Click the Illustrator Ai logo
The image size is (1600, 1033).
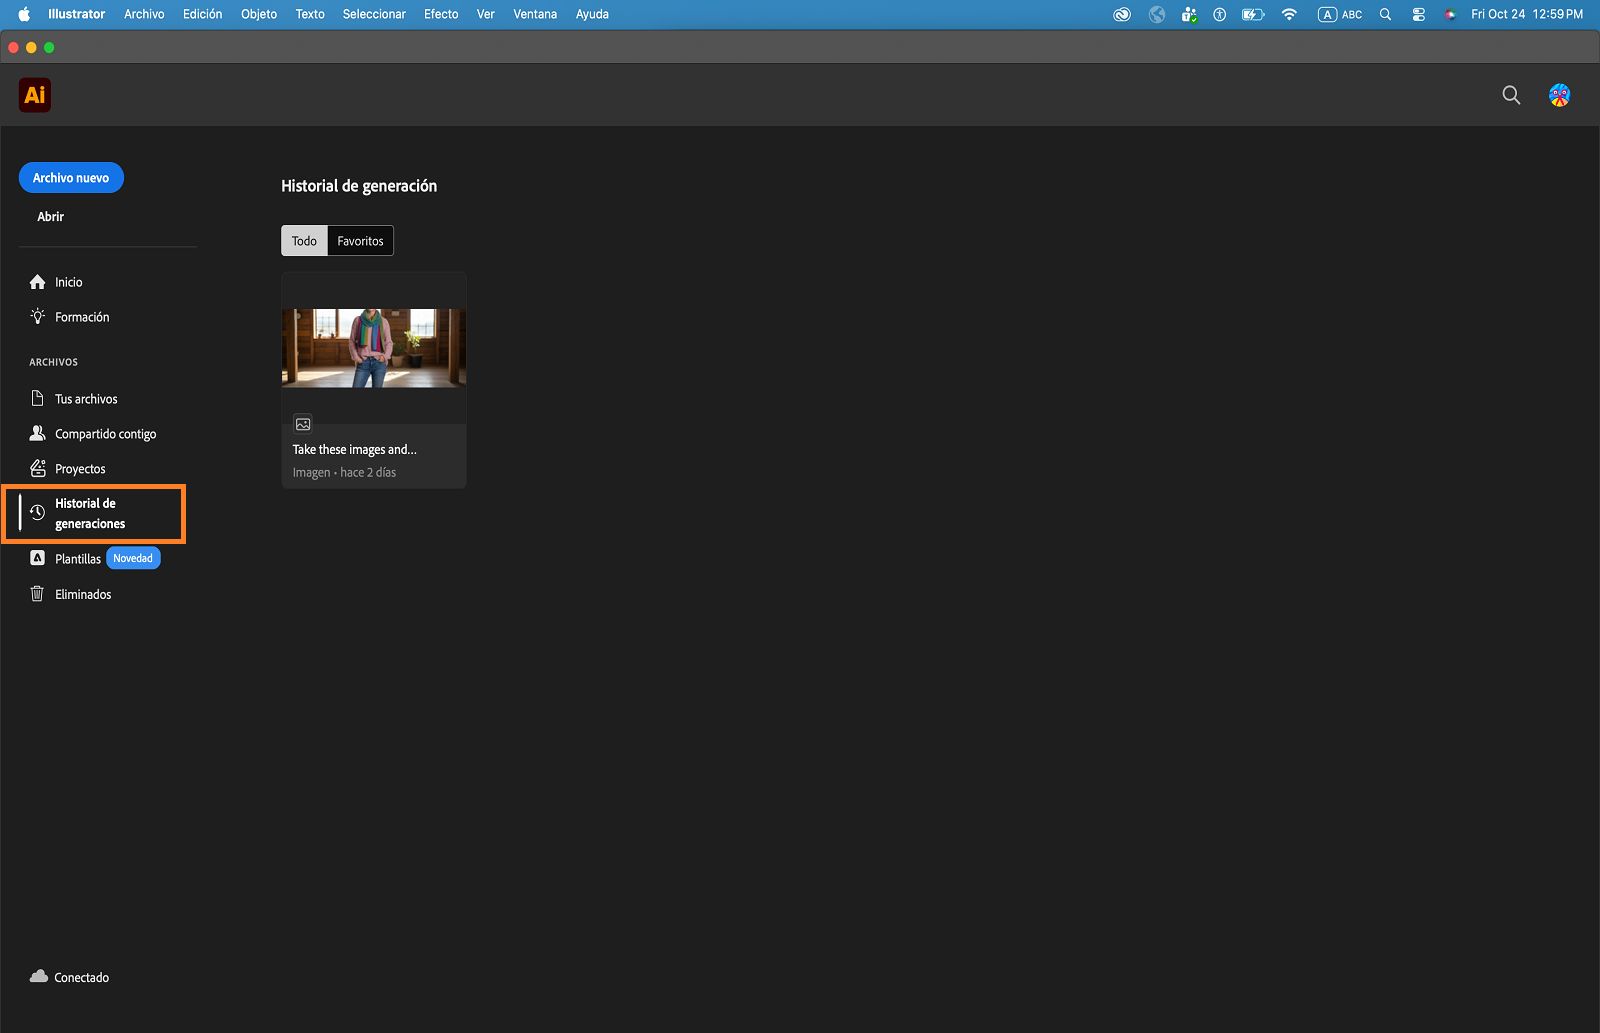[34, 95]
